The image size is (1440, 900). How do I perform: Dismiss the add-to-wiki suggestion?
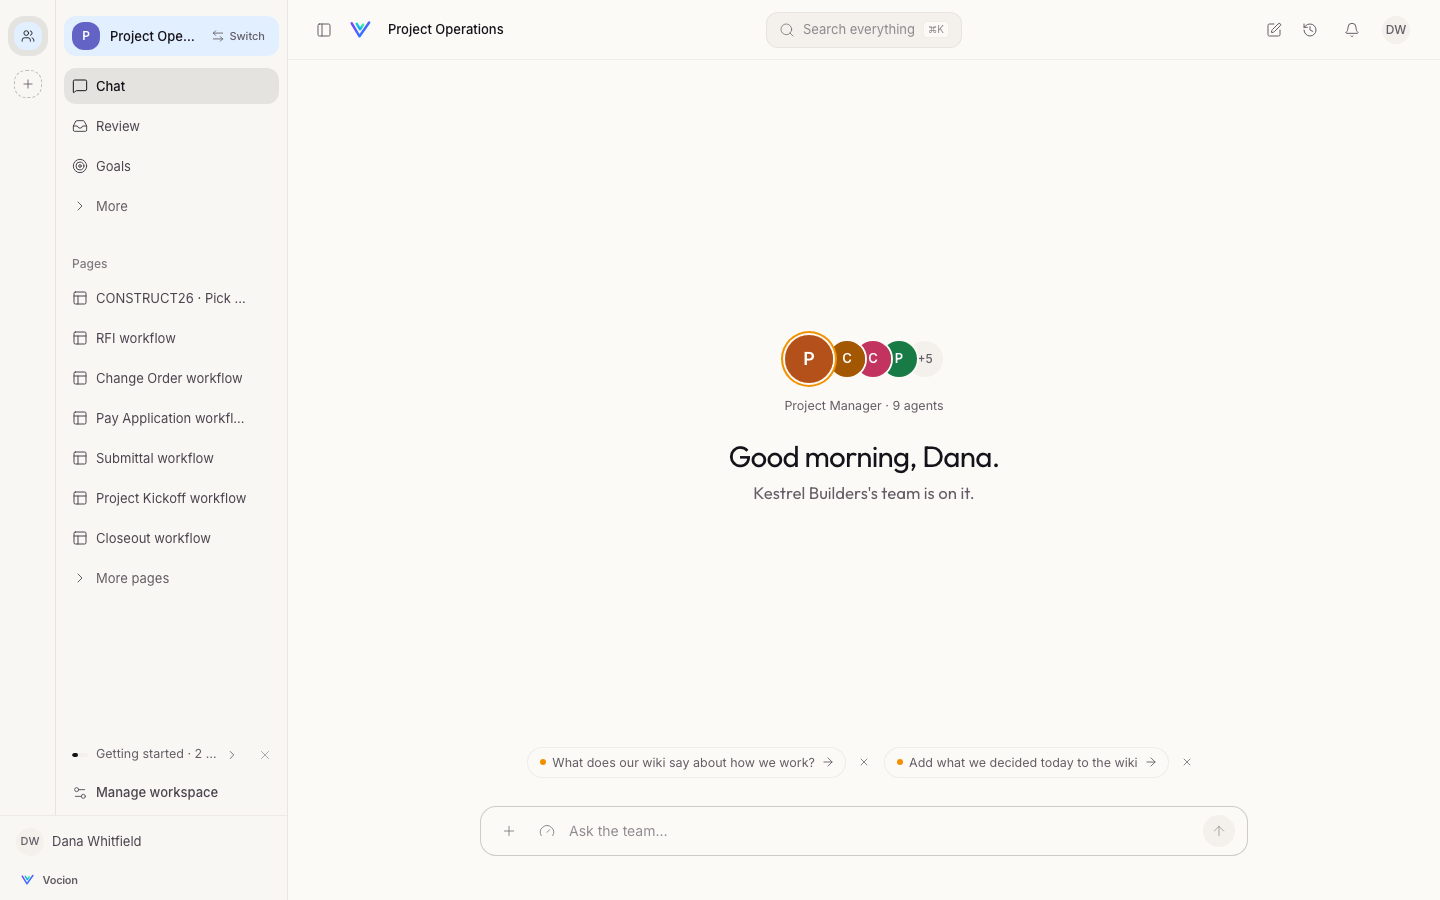click(x=1187, y=762)
